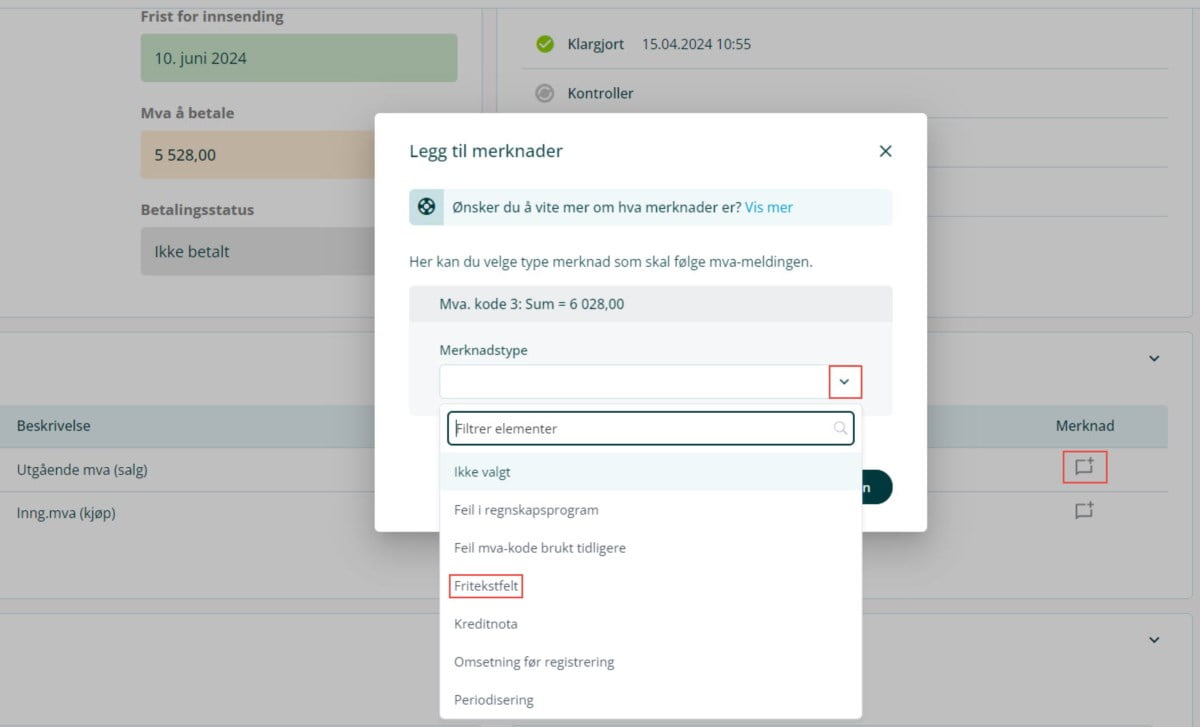The image size is (1200, 727).
Task: Expand the bottom section chevron
Action: tap(1154, 639)
